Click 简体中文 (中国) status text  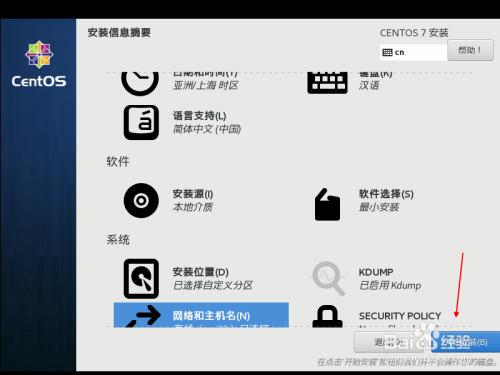[x=207, y=129]
